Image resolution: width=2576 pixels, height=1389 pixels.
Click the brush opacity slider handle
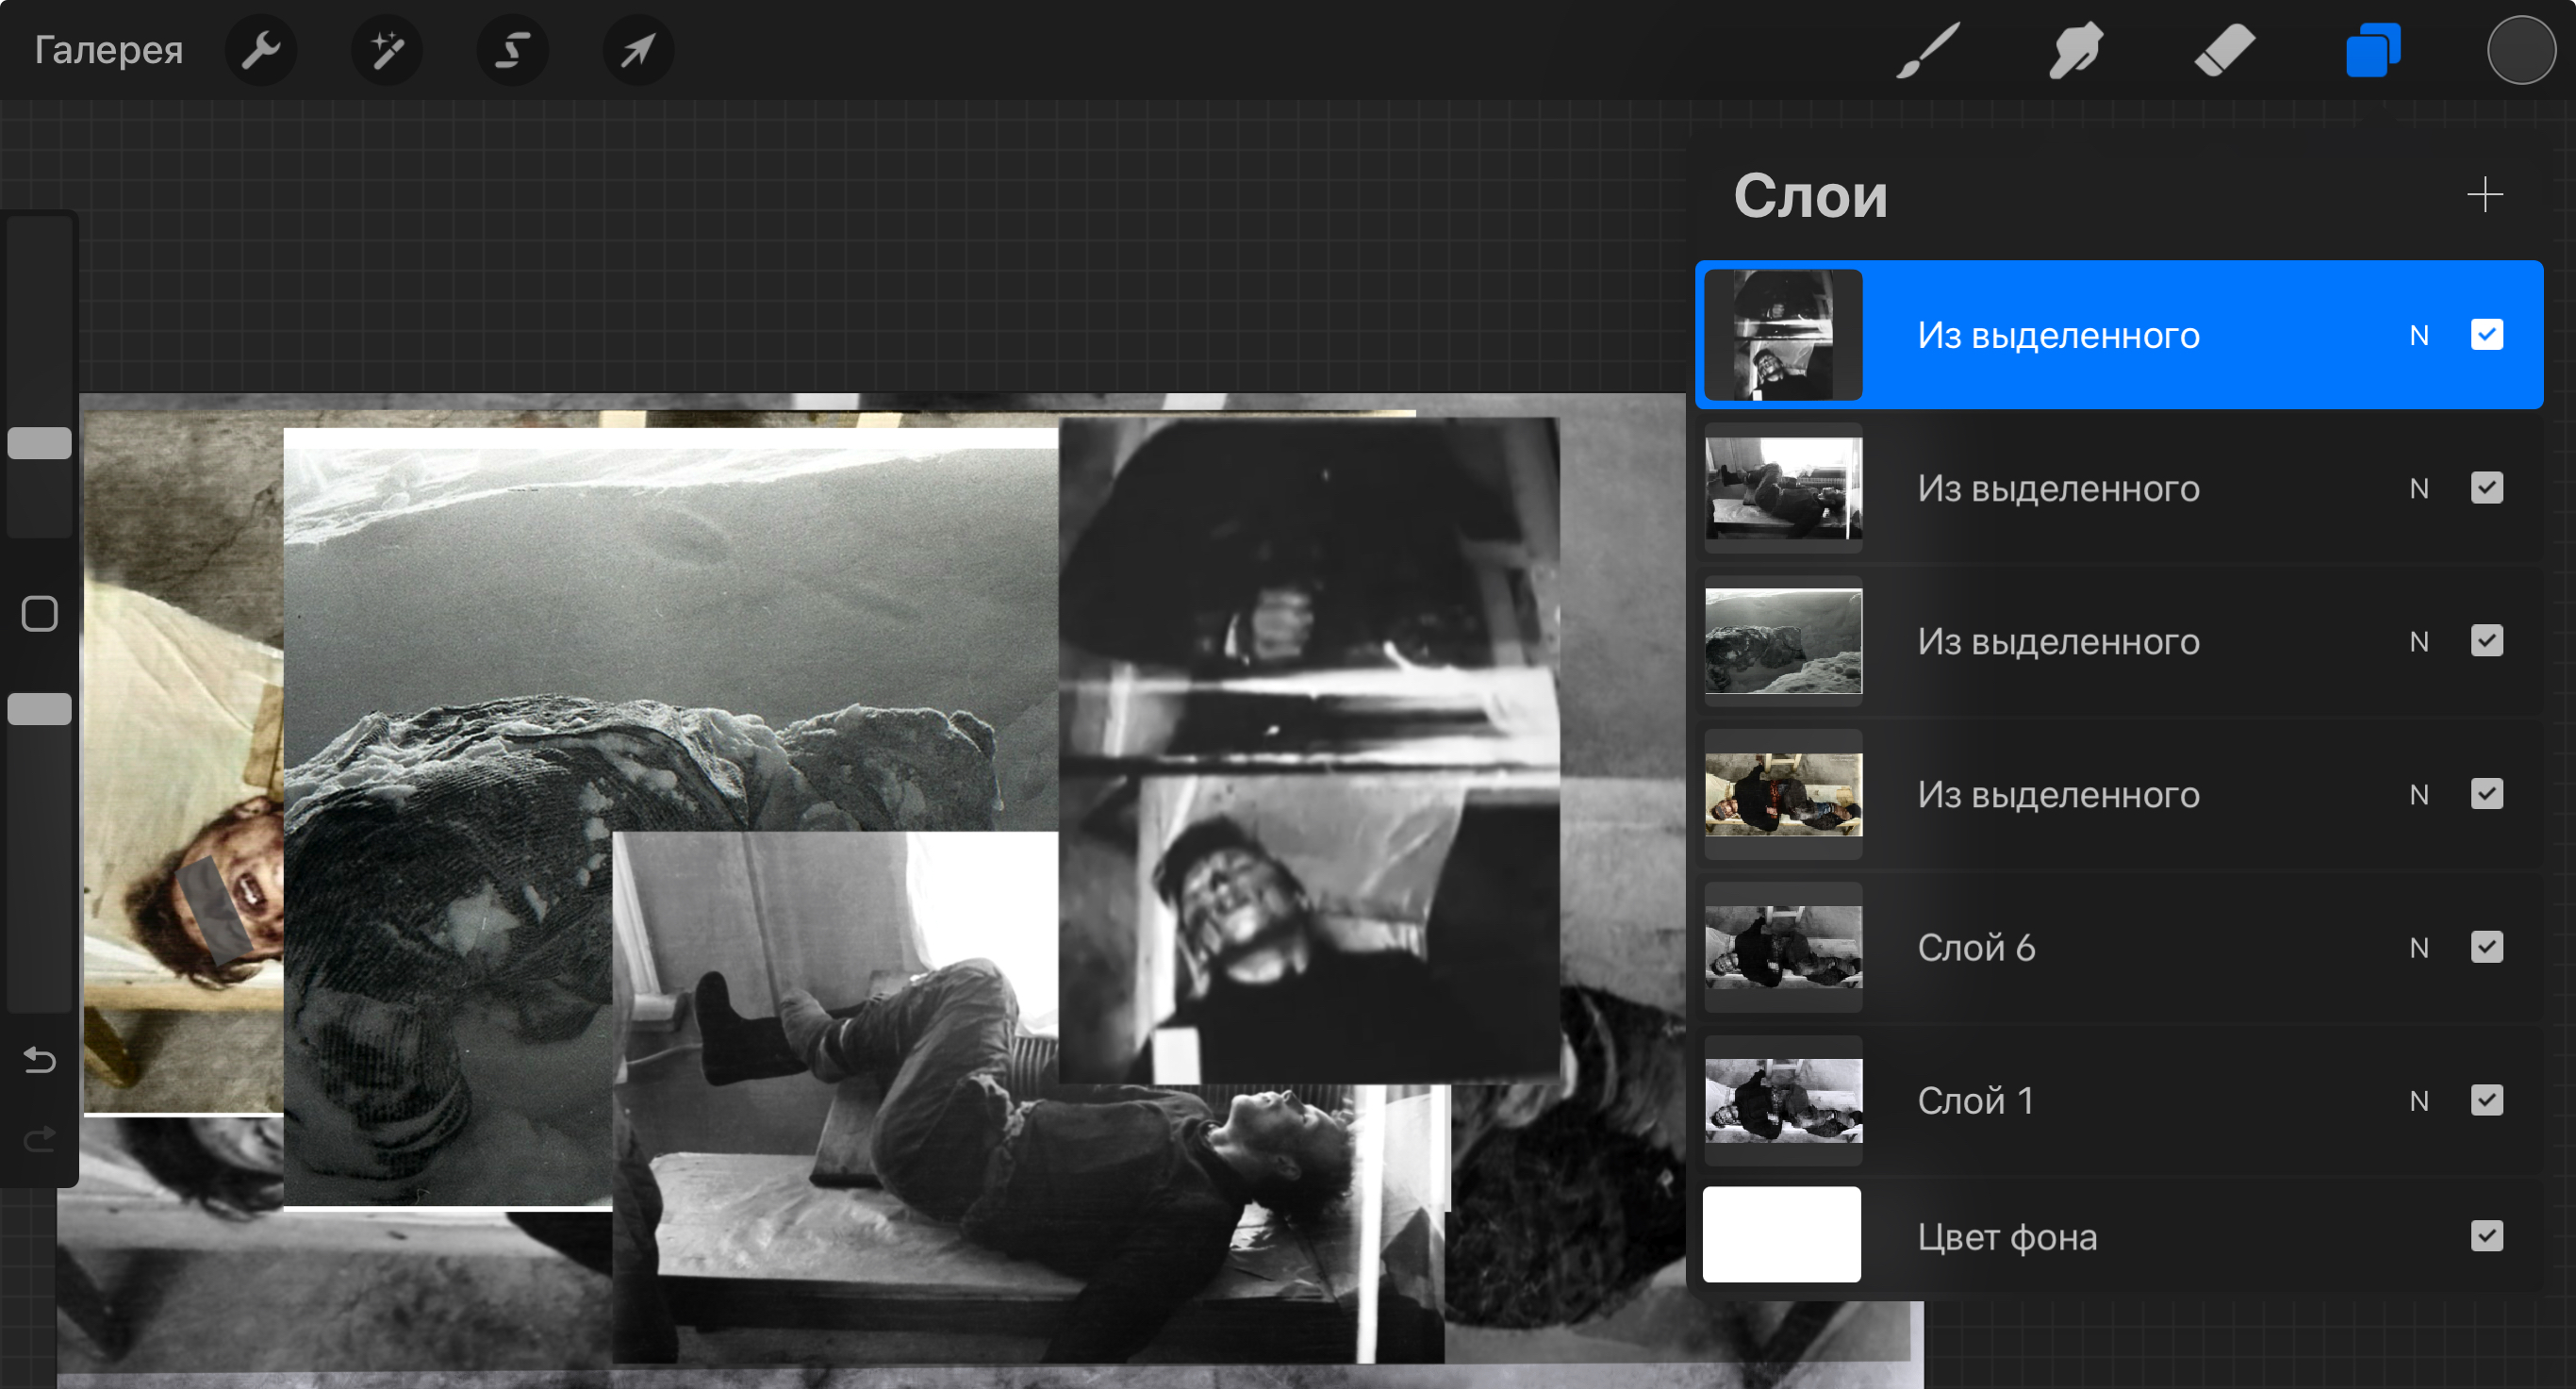39,709
